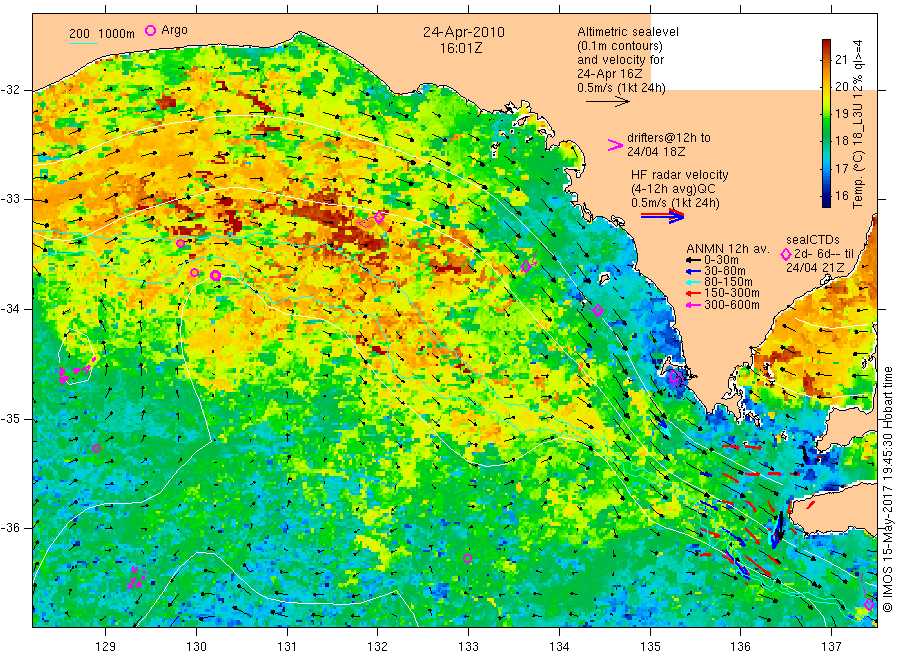Click the magenta drifter cluster near 128.6°E, -34.6
Image resolution: width=900 pixels, height=660 pixels.
point(76,370)
